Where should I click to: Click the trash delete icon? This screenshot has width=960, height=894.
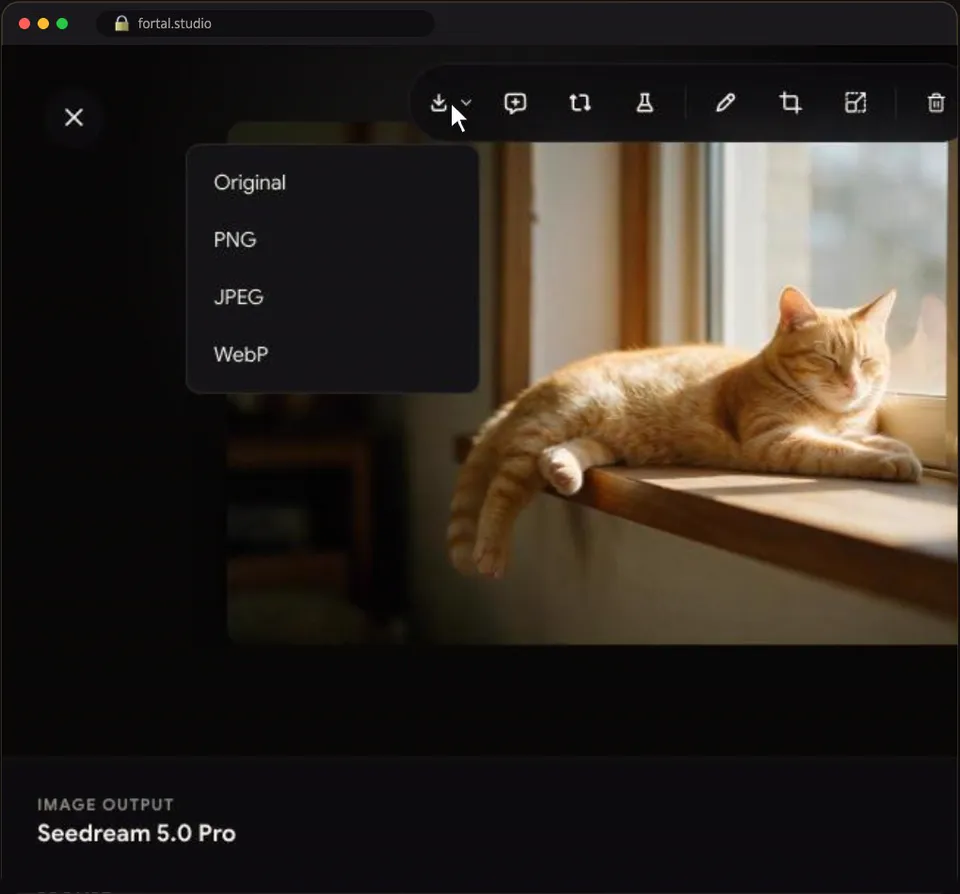click(x=936, y=103)
